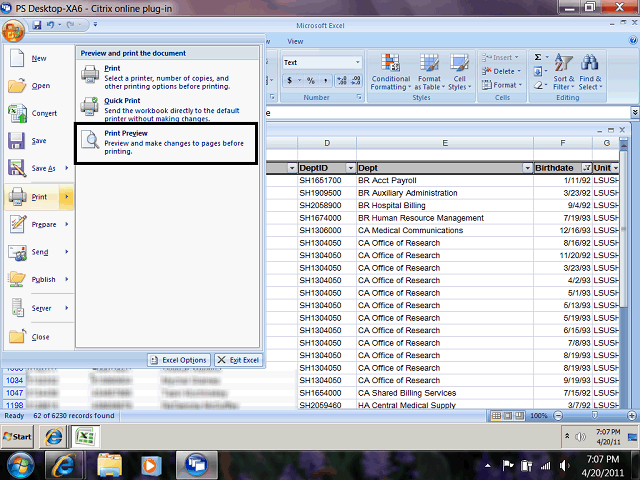The image size is (640, 480).
Task: Choose Quick Print in the menu
Action: (167, 106)
